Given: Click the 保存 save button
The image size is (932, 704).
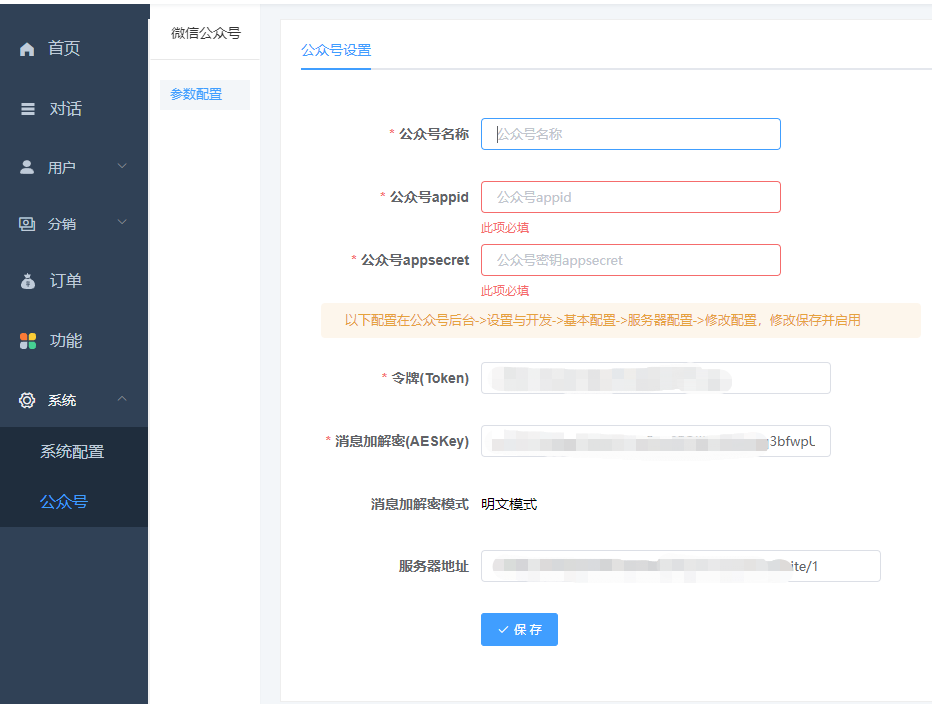Looking at the screenshot, I should (519, 629).
